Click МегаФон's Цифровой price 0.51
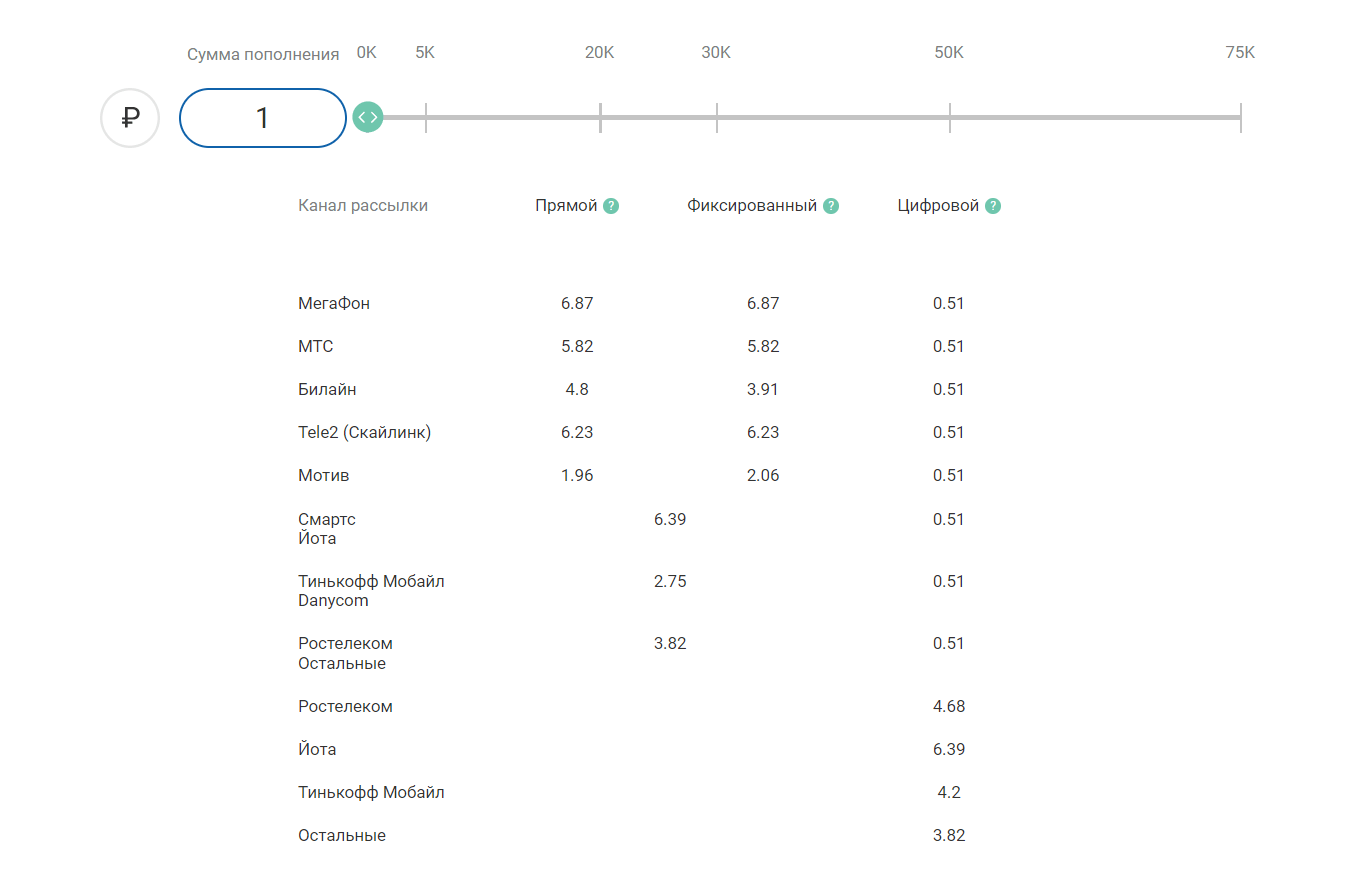Image resolution: width=1354 pixels, height=881 pixels. point(948,303)
